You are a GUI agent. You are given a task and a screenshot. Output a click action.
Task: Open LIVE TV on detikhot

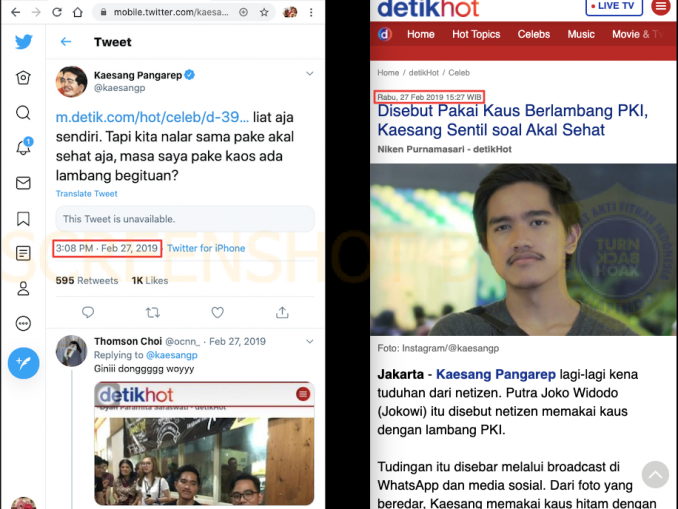pos(614,6)
